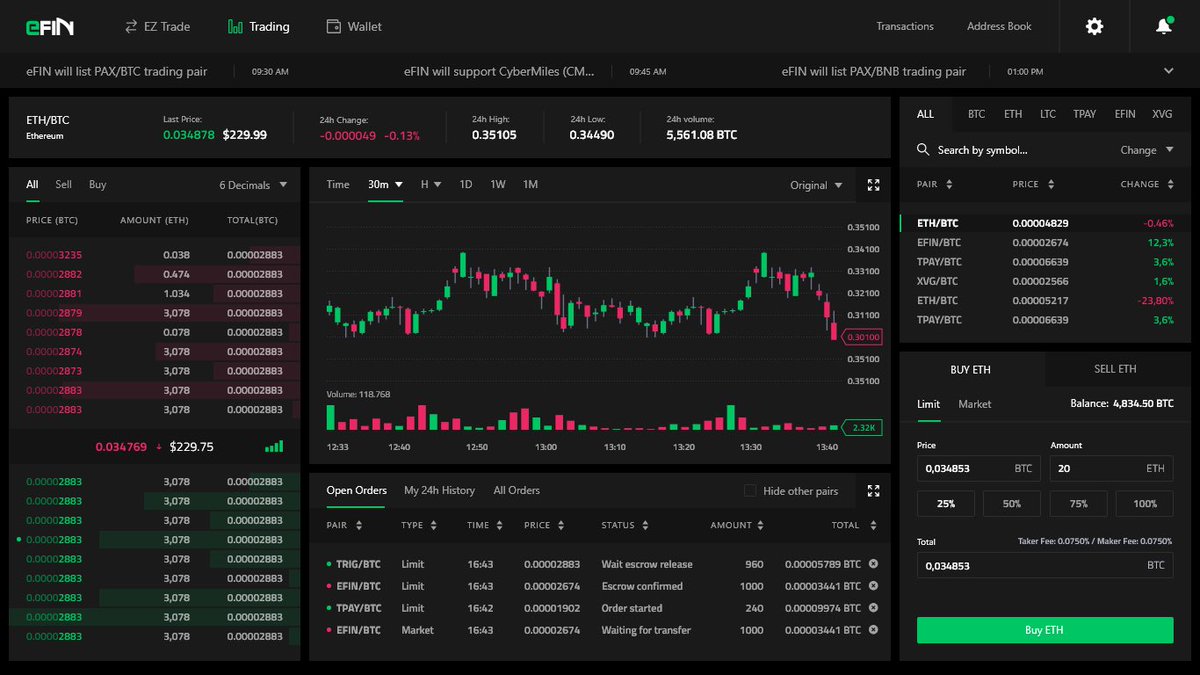This screenshot has height=675, width=1200.
Task: Open the 30m interval dropdown
Action: pos(385,185)
